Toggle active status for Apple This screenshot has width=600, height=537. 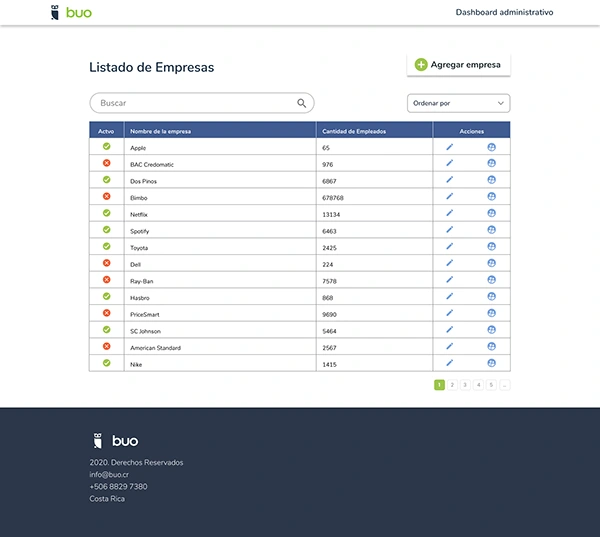point(107,146)
